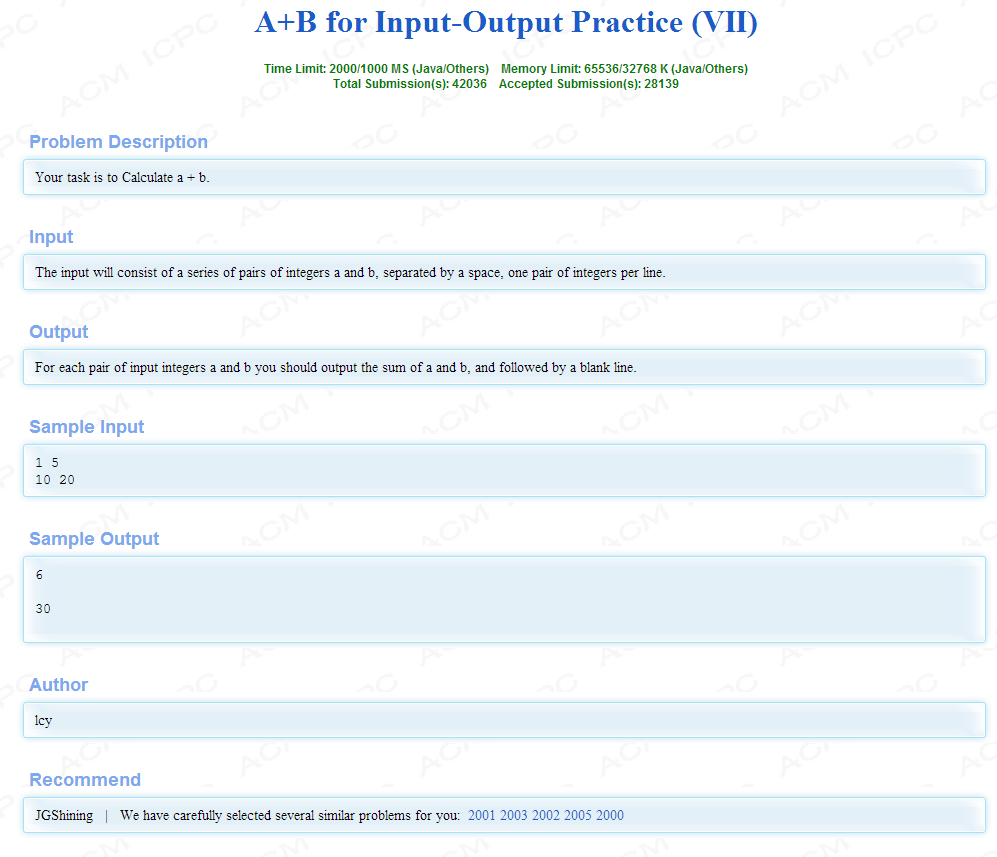
Task: Click the input description sentence about pairs of integers
Action: [x=350, y=272]
